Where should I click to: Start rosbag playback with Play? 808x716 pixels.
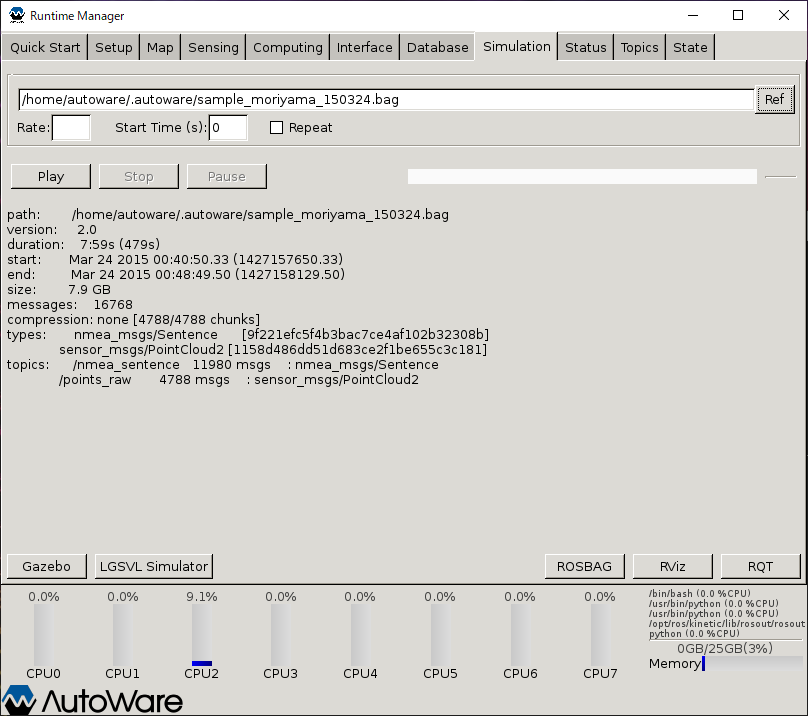[x=50, y=177]
